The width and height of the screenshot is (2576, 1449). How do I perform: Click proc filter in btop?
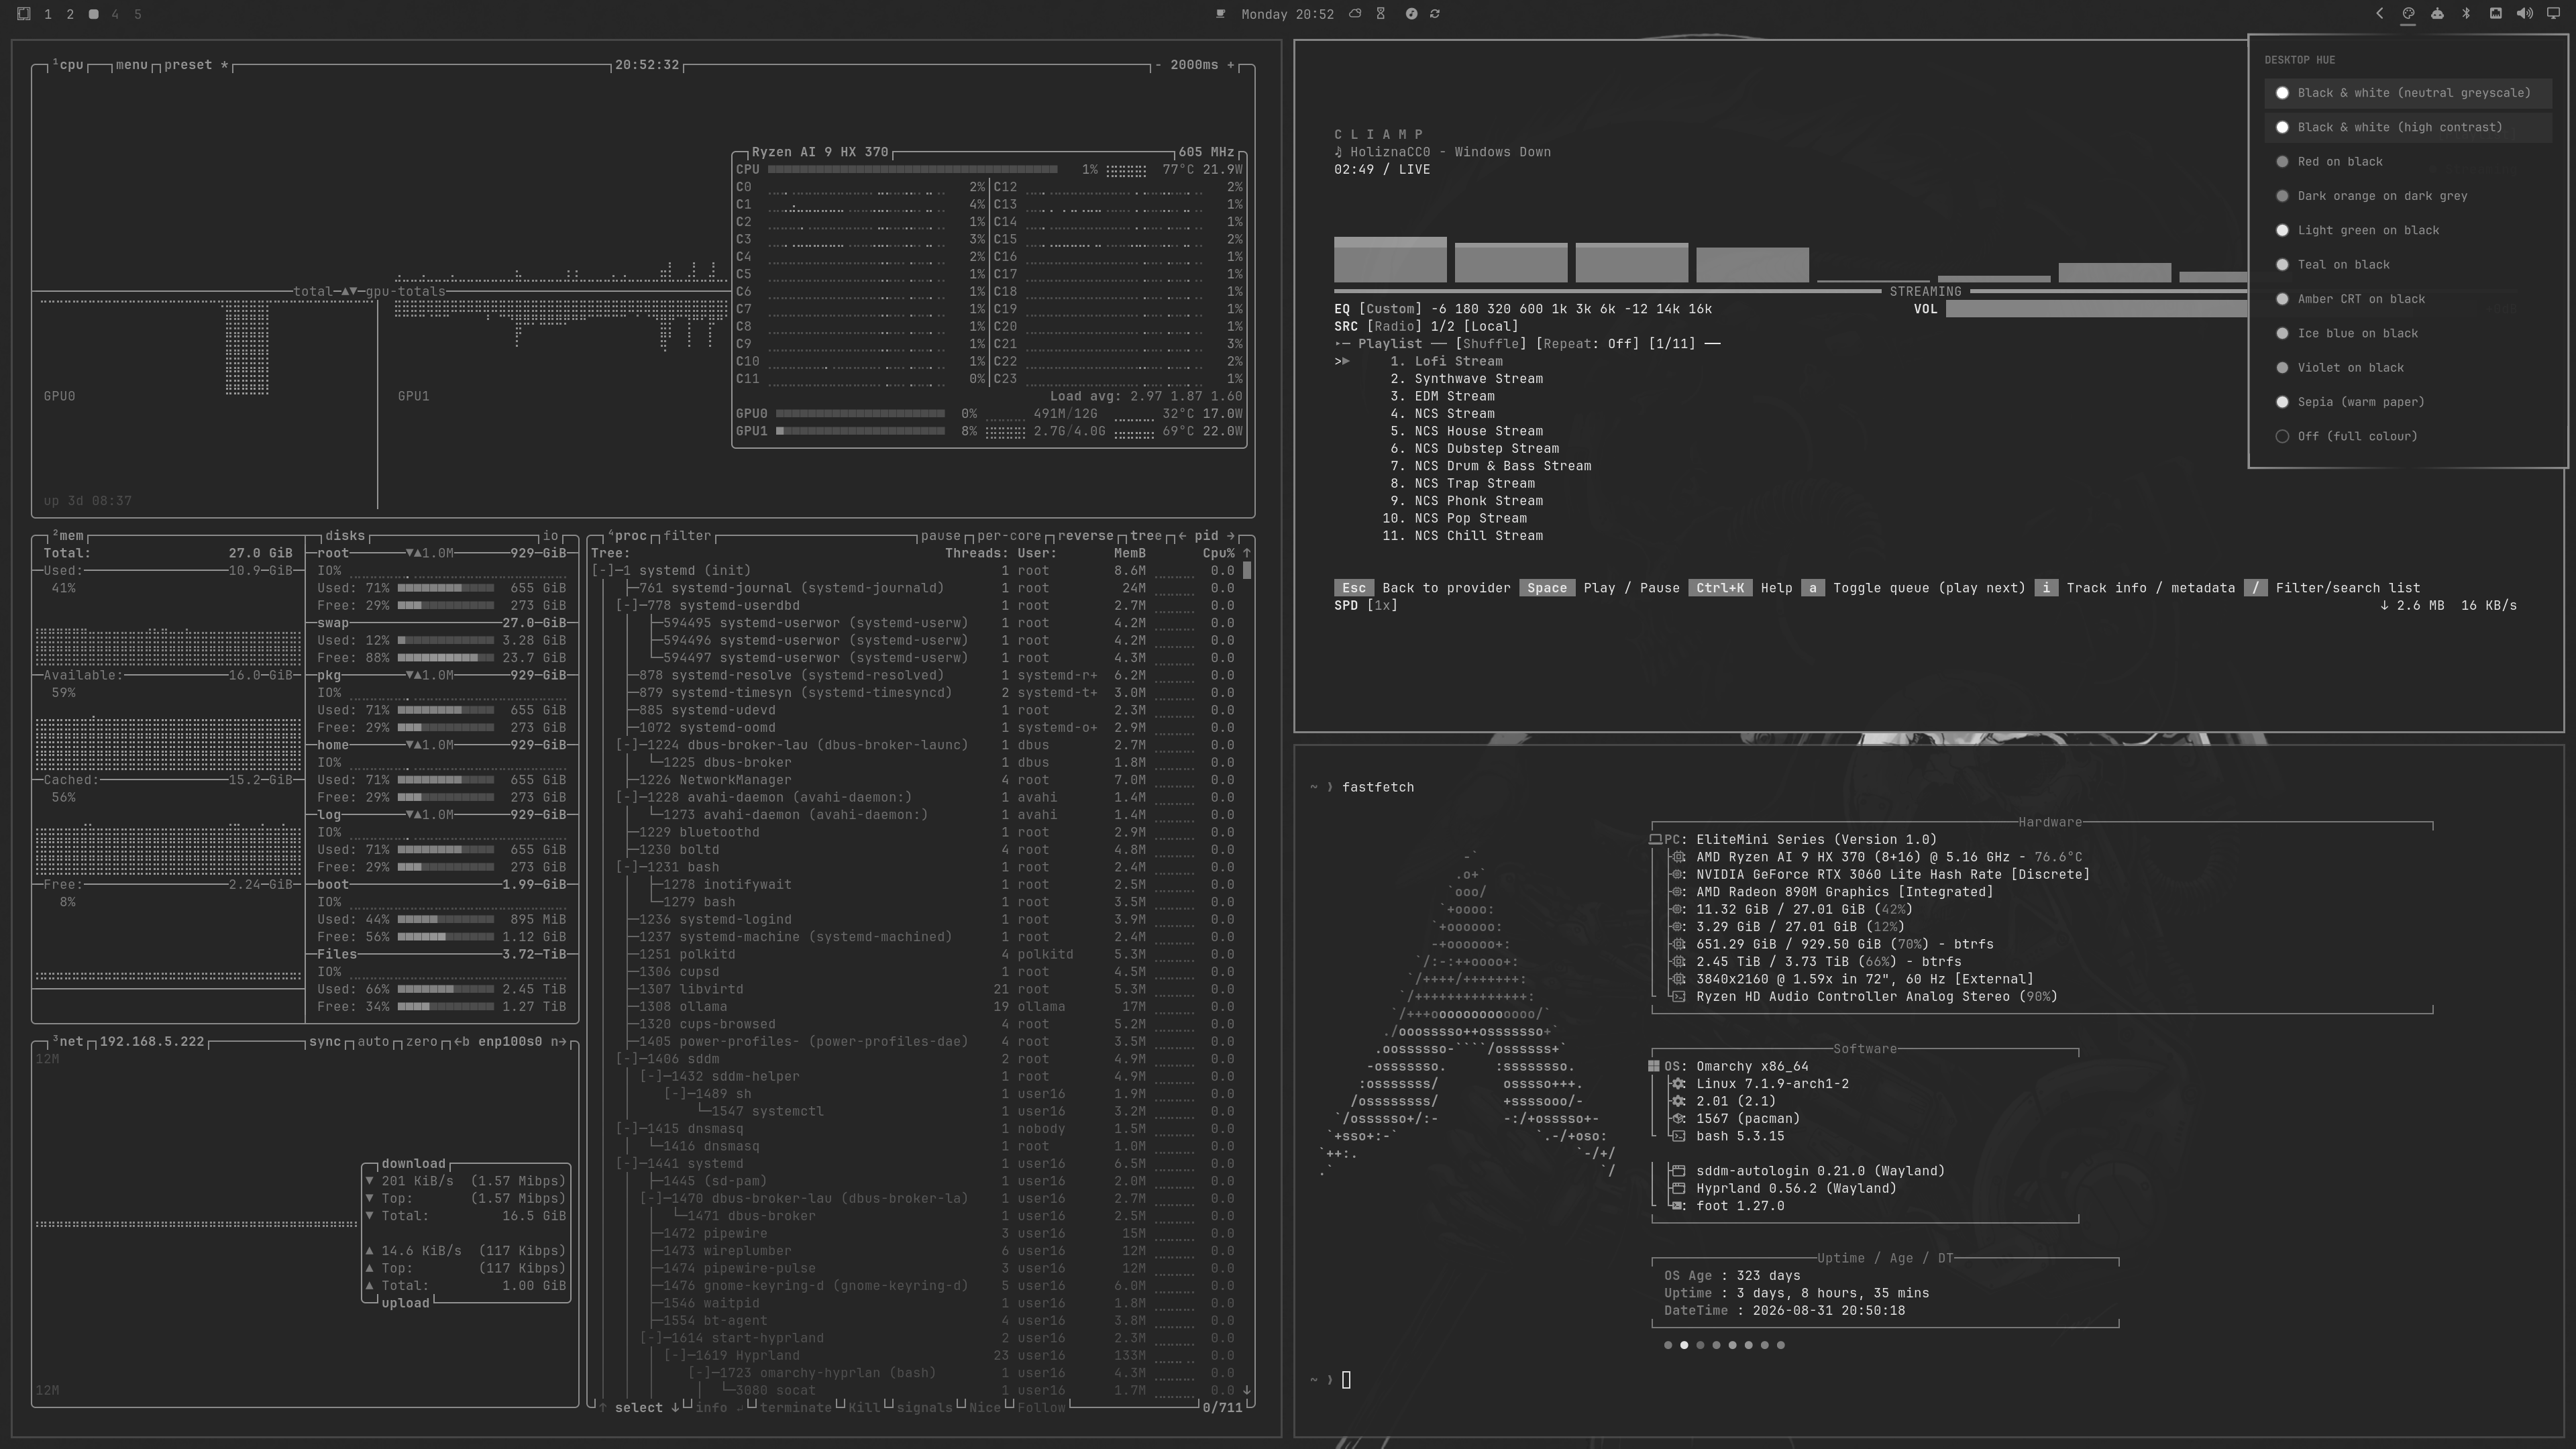687,536
